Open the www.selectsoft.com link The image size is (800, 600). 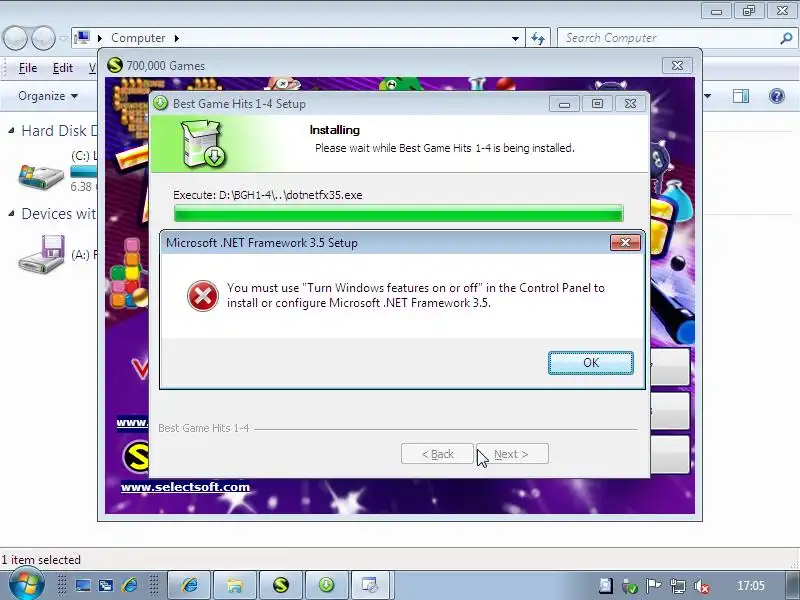point(185,487)
